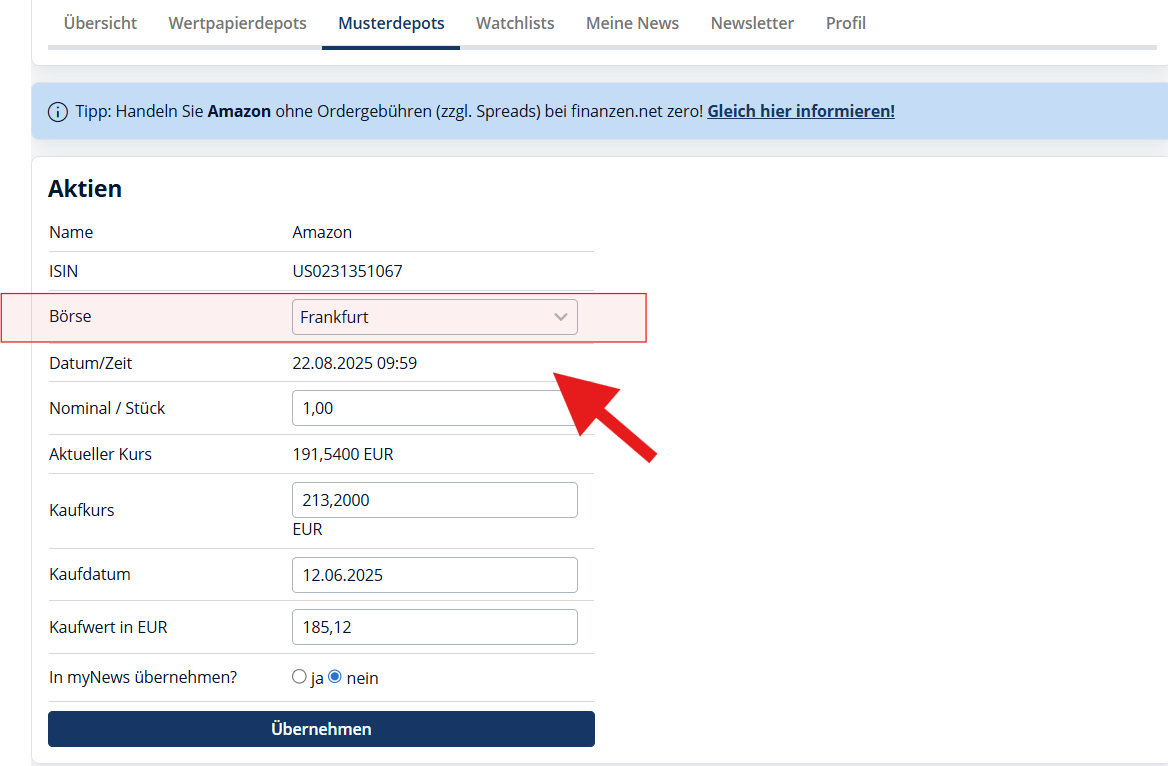Open the Wertpapierdepots tab
The width and height of the screenshot is (1168, 766).
[237, 23]
